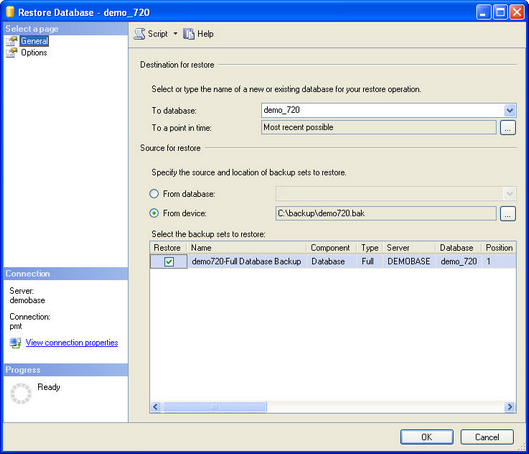The image size is (529, 454).
Task: Open the Script dropdown arrow
Action: pyautogui.click(x=175, y=34)
